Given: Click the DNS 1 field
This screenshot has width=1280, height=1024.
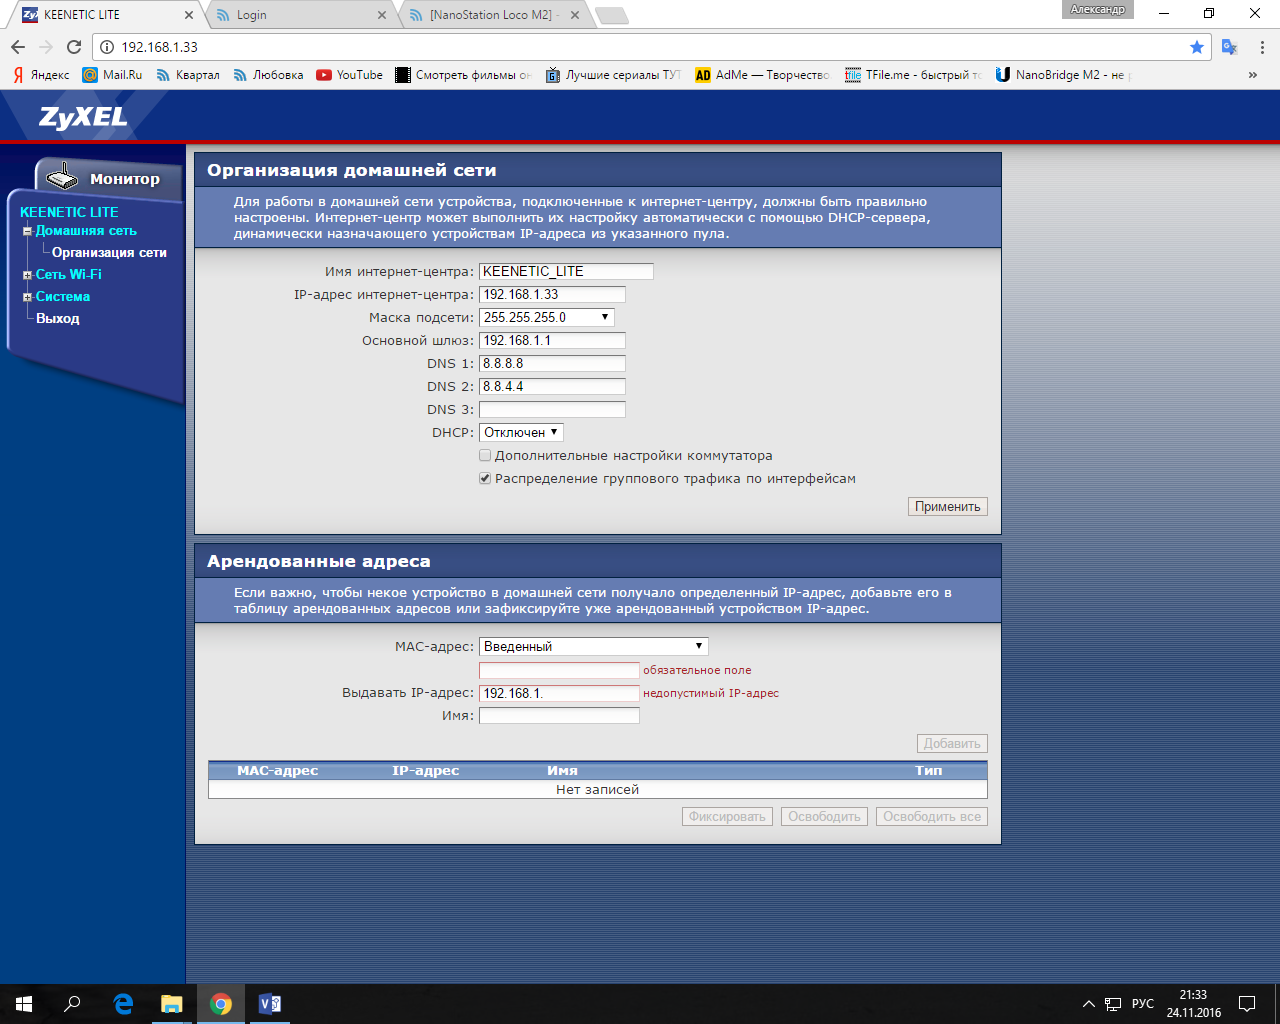Looking at the screenshot, I should pos(552,363).
